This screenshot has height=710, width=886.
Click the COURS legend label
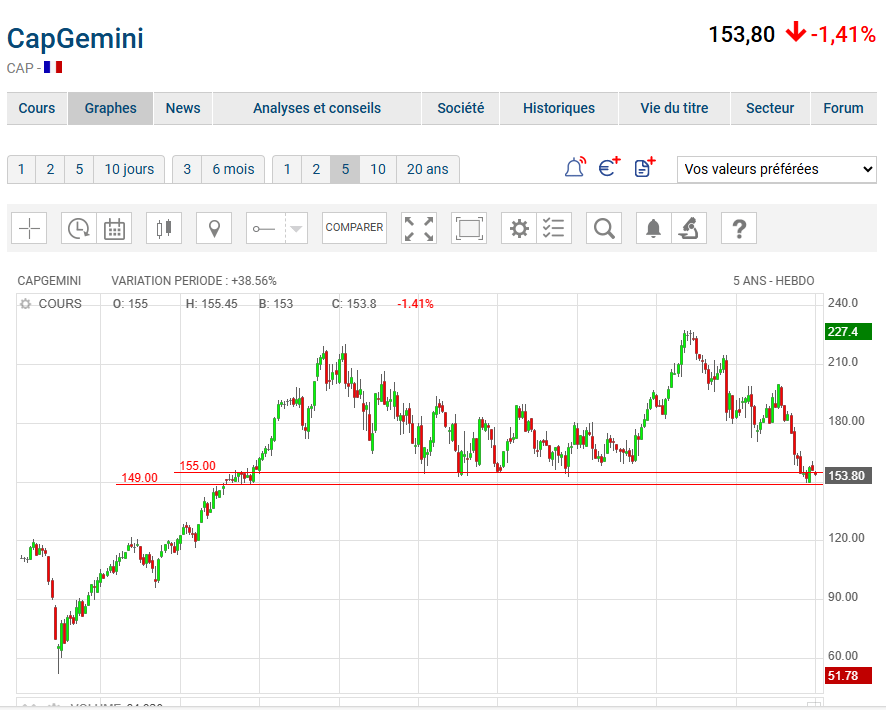click(x=60, y=304)
